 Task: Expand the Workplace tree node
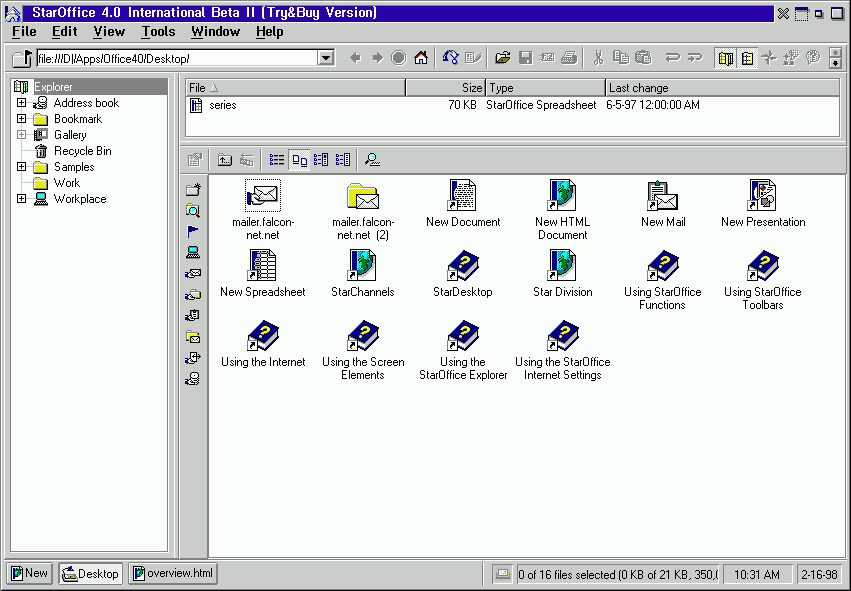click(21, 199)
